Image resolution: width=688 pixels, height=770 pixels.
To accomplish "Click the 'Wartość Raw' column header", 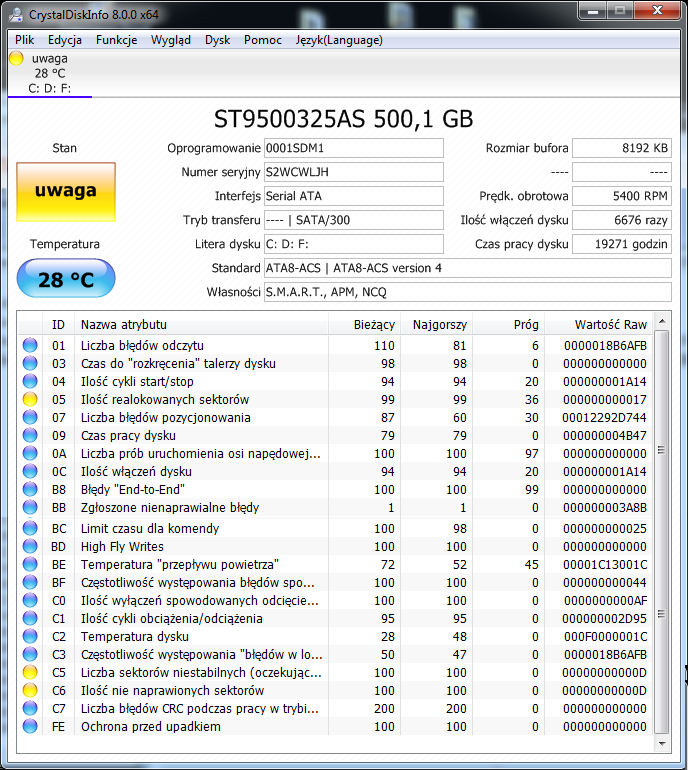I will tap(599, 325).
